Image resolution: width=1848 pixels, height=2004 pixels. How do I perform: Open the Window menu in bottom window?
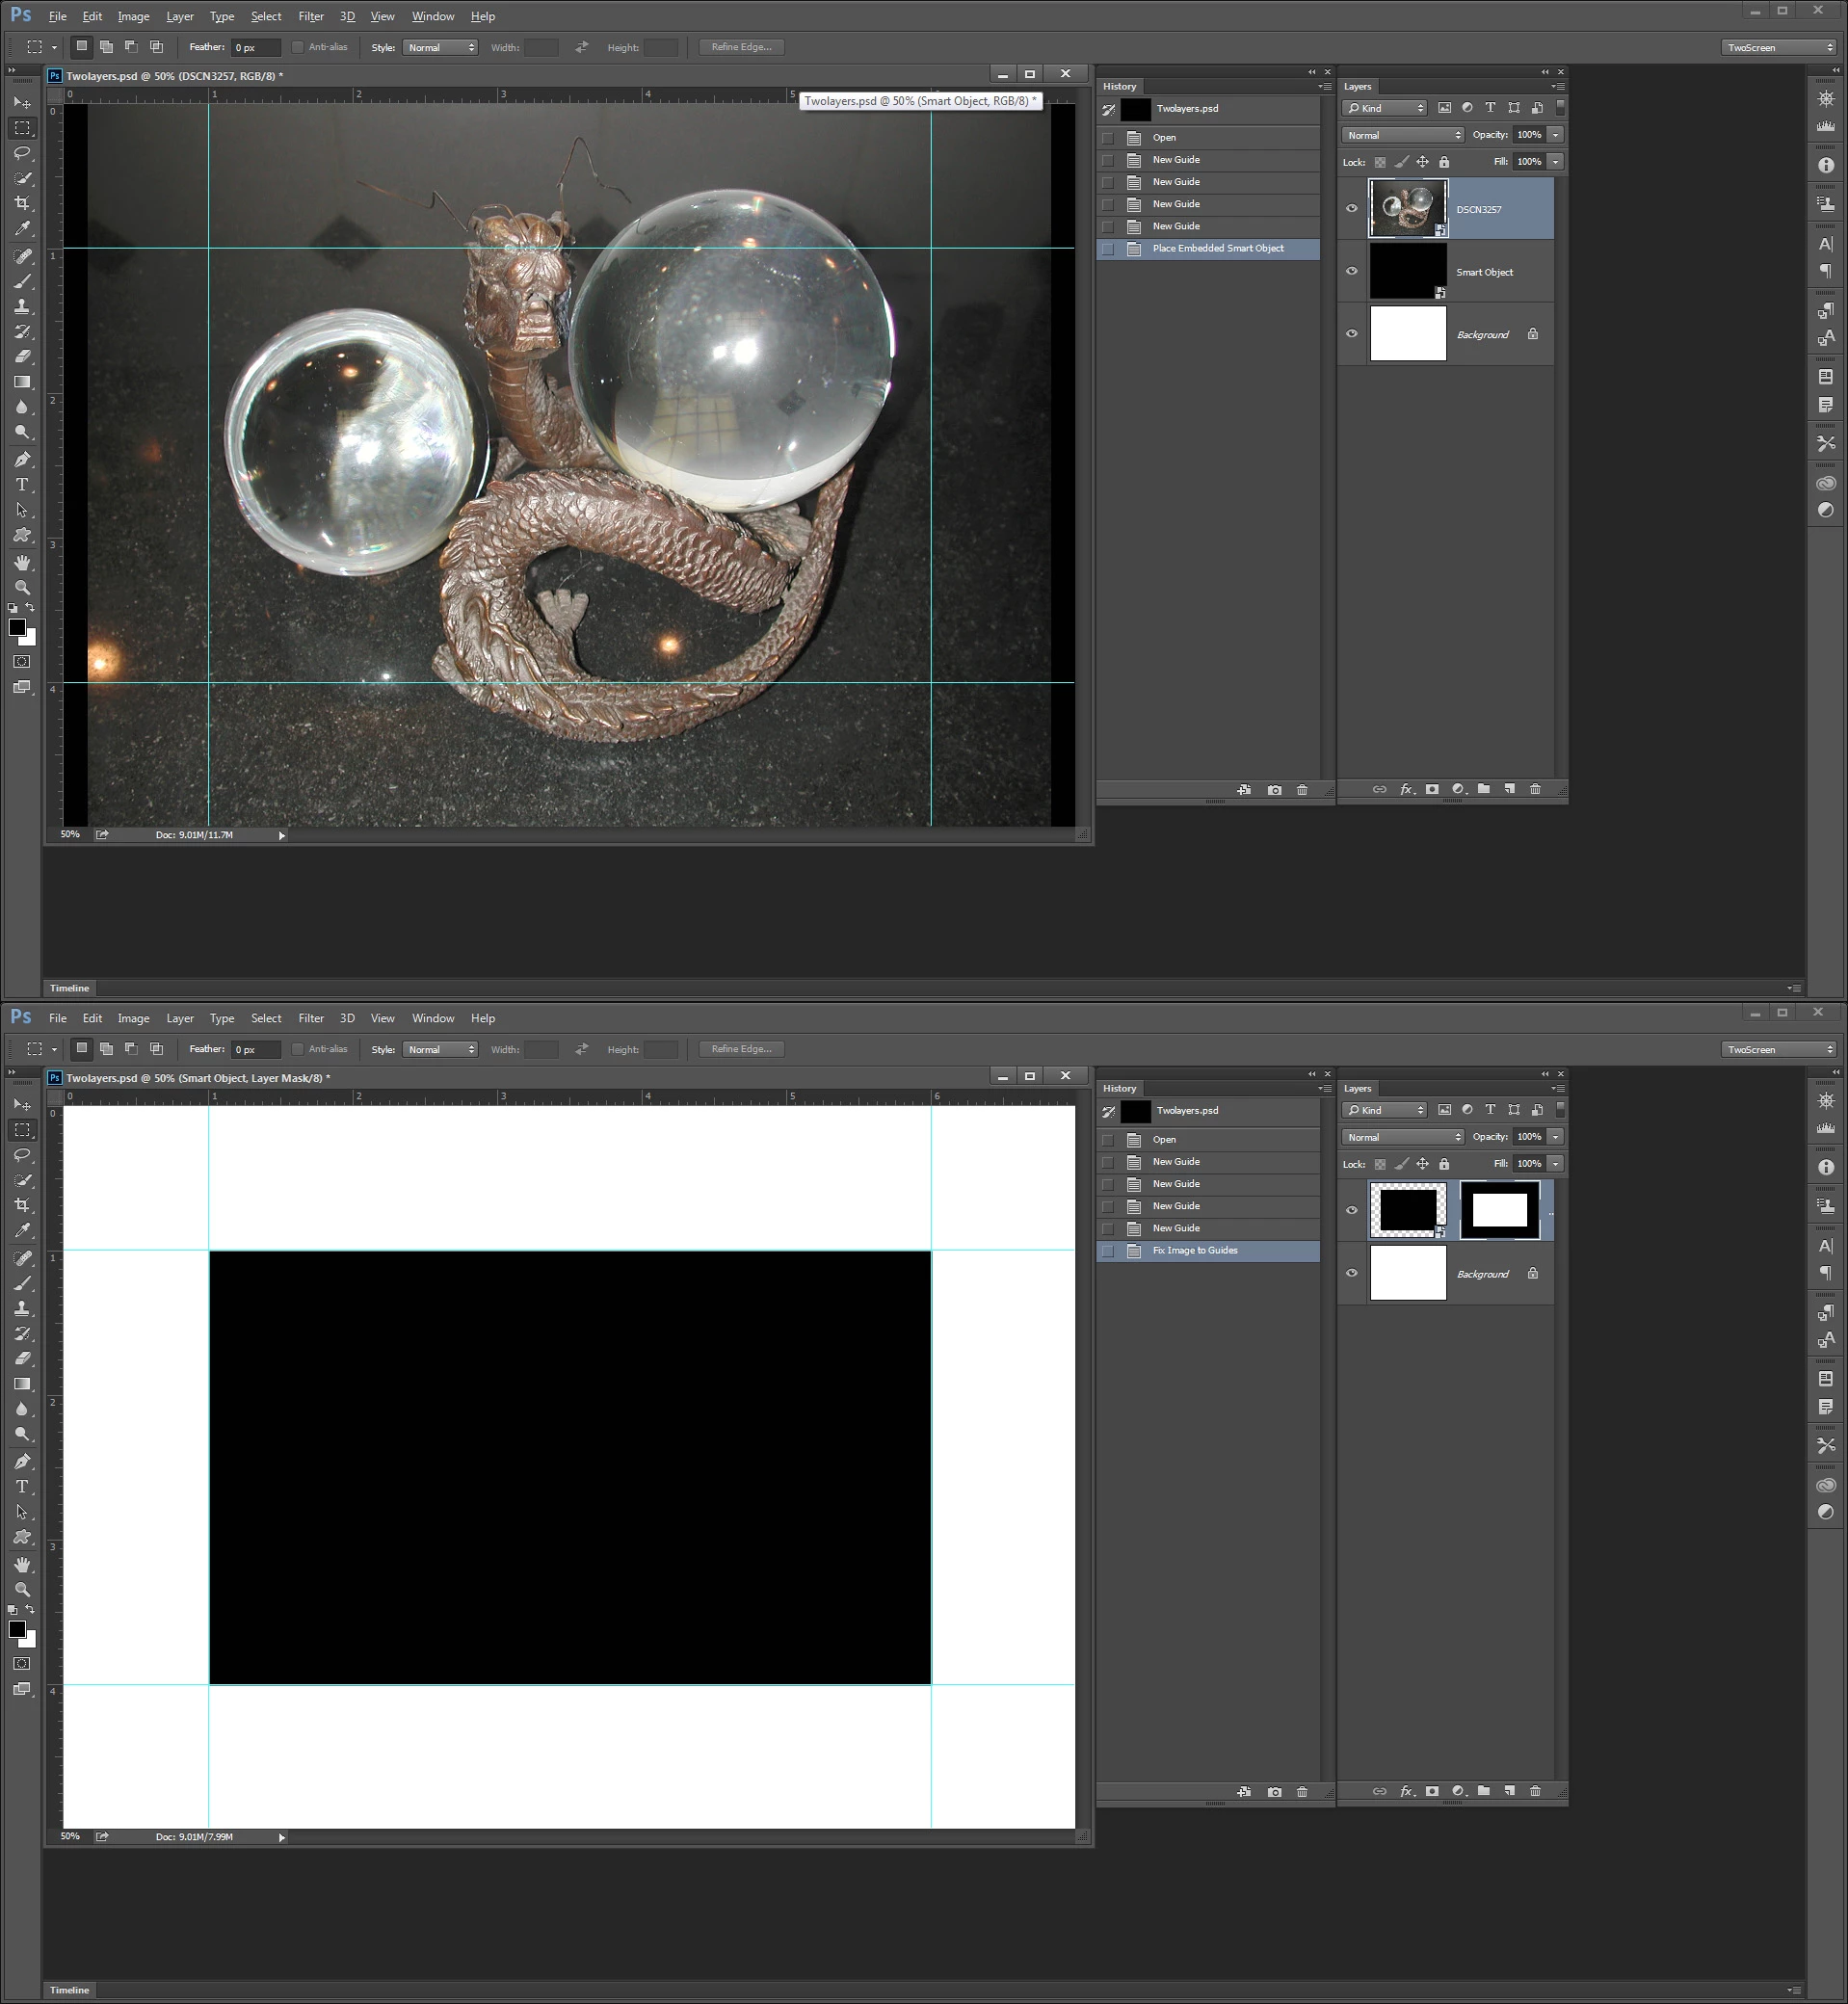point(433,1018)
